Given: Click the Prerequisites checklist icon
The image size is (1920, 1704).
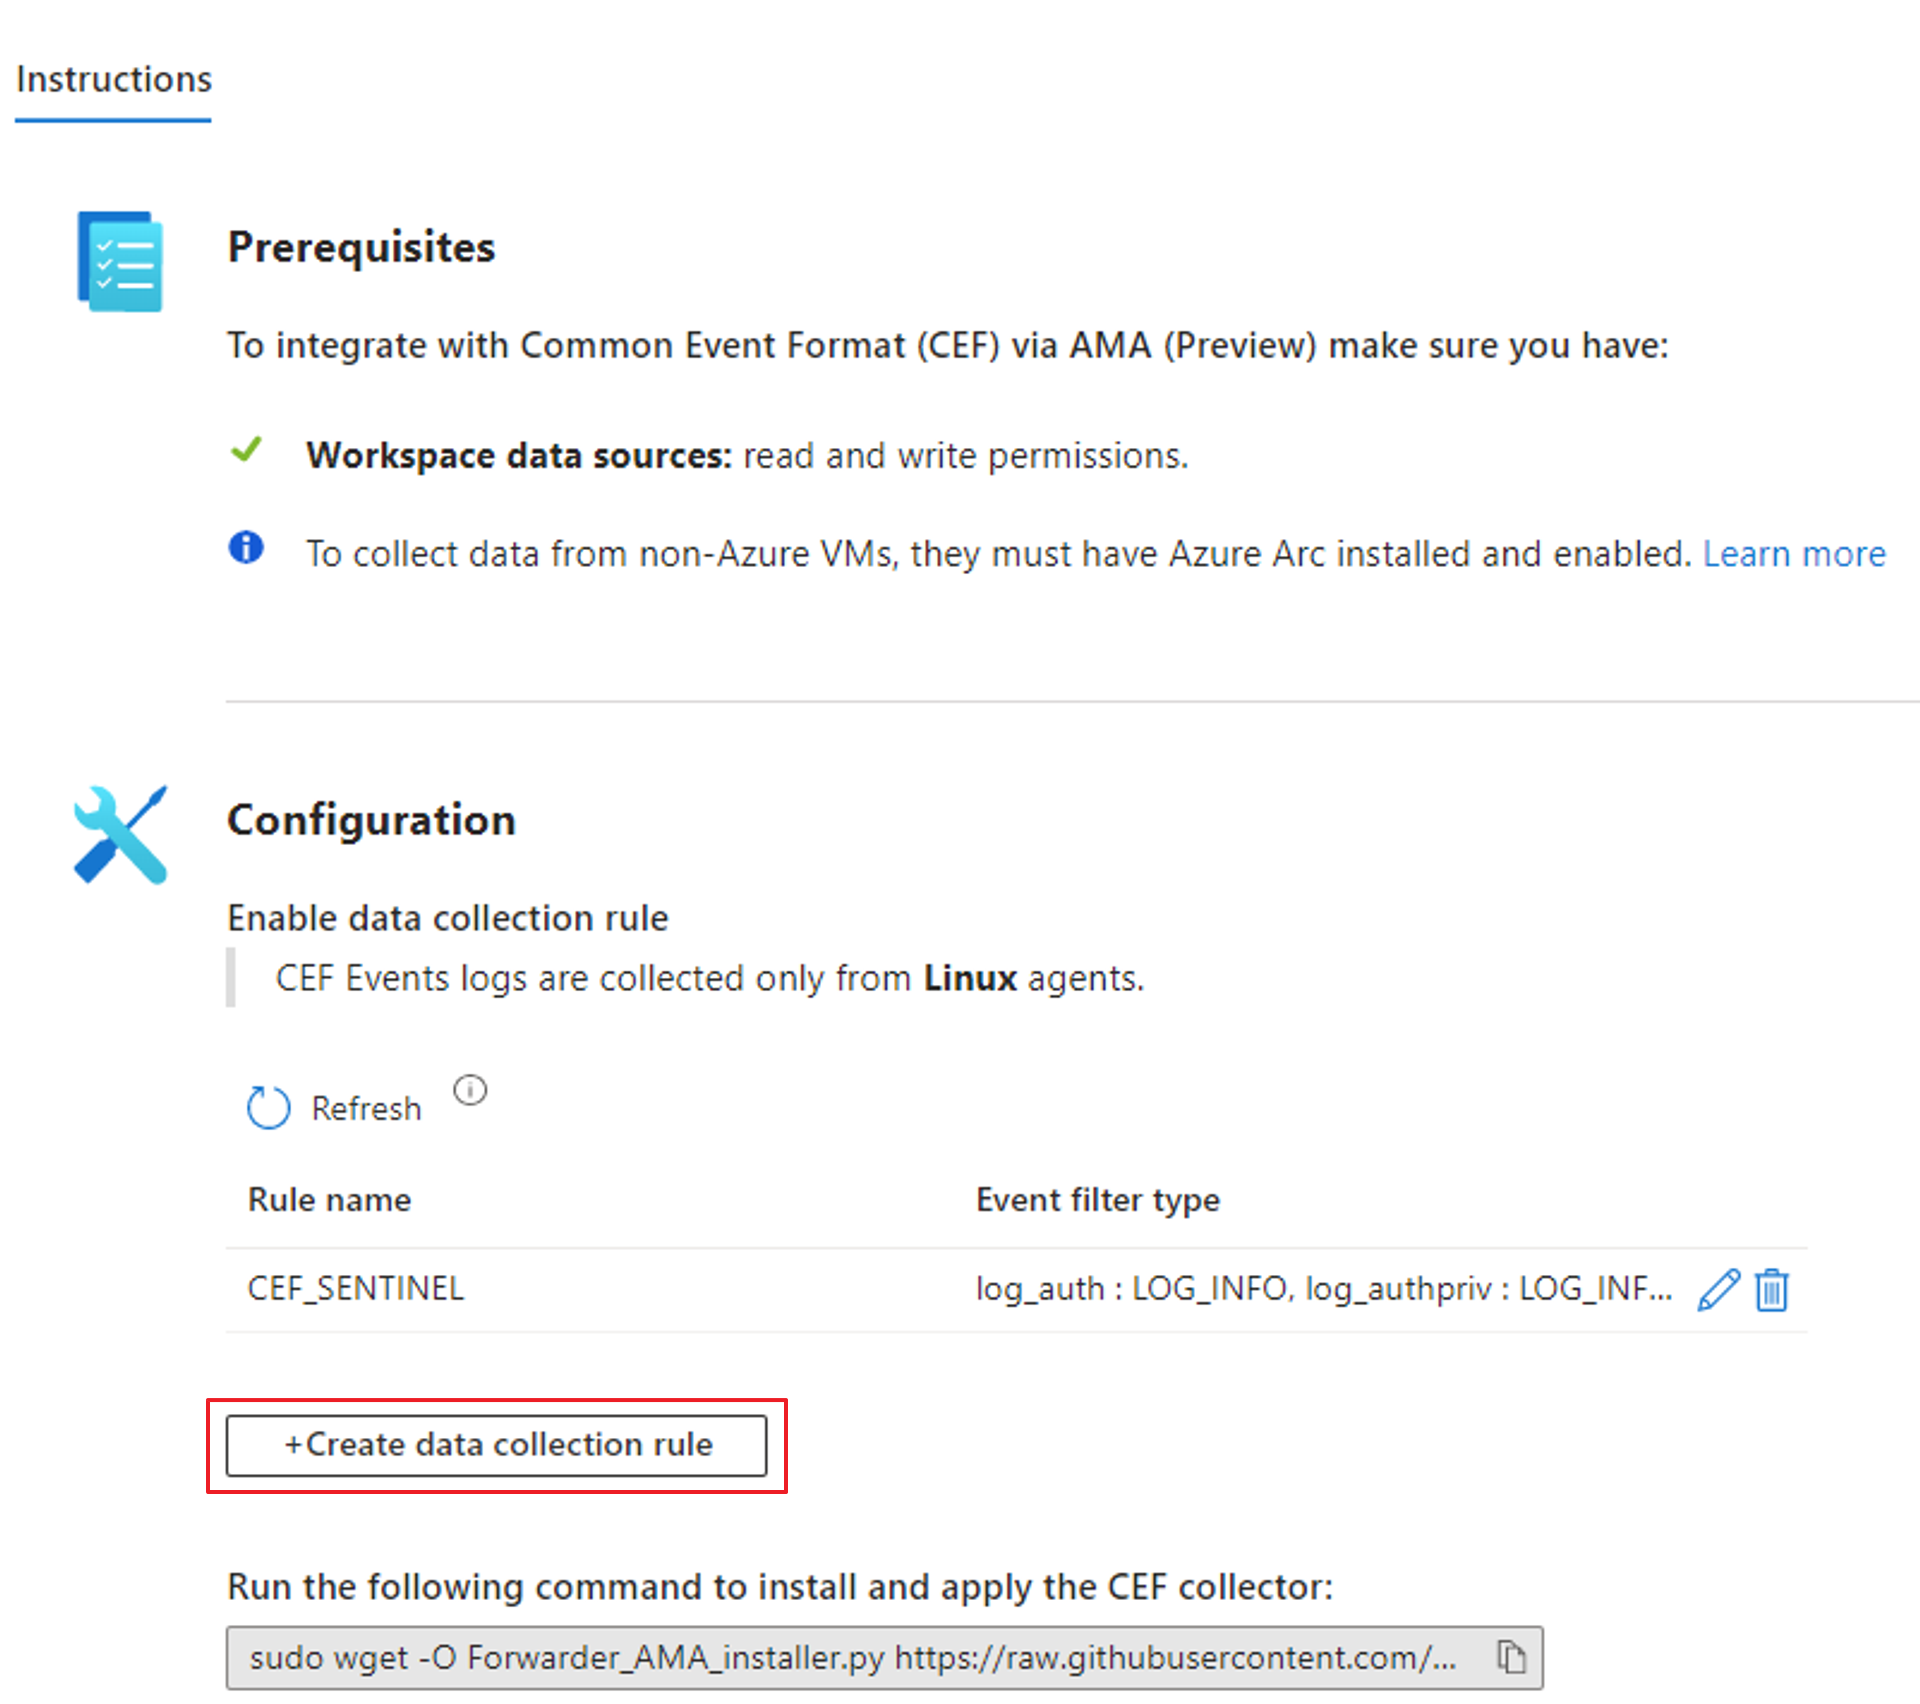Looking at the screenshot, I should (x=120, y=261).
